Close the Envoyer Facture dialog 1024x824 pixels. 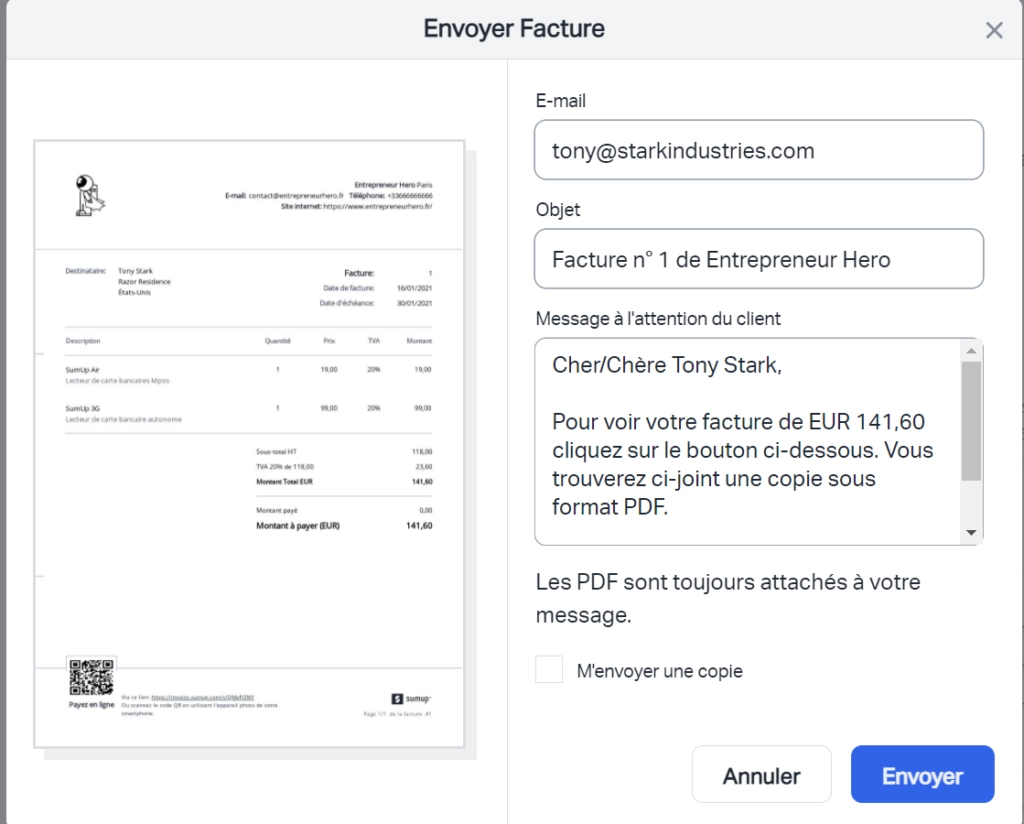(x=994, y=30)
